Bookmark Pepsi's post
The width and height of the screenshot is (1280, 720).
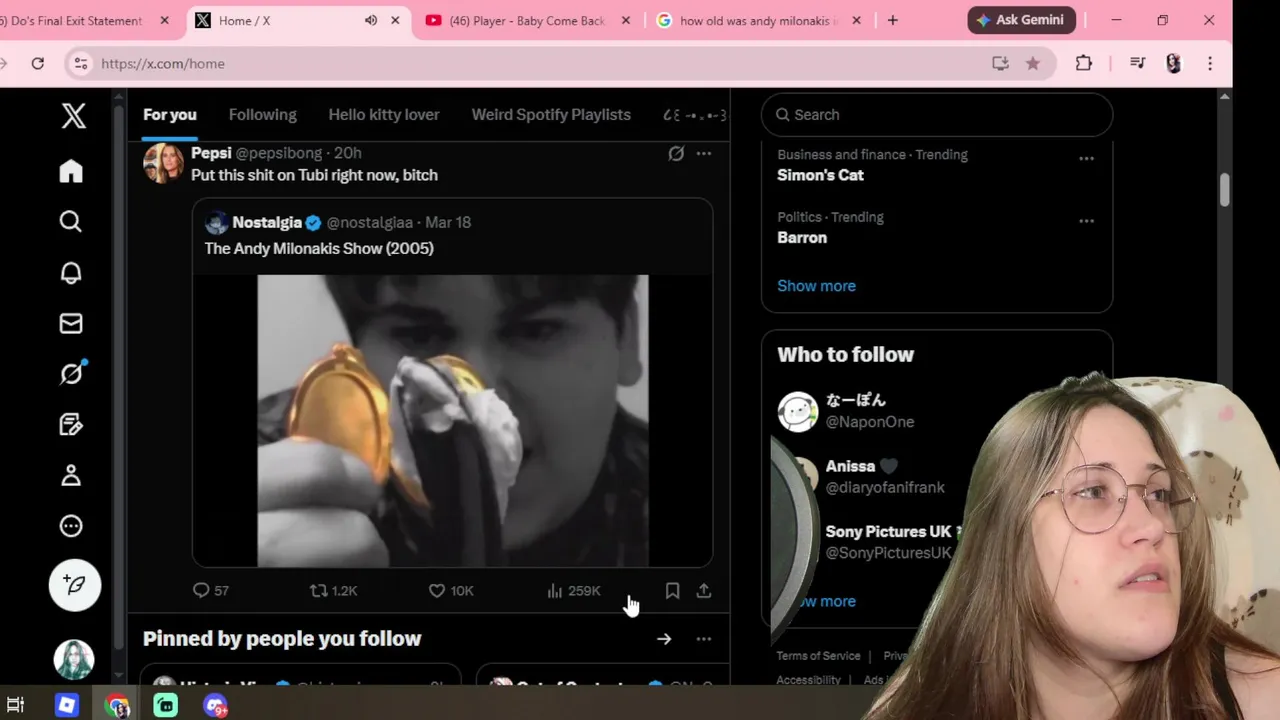coord(672,591)
